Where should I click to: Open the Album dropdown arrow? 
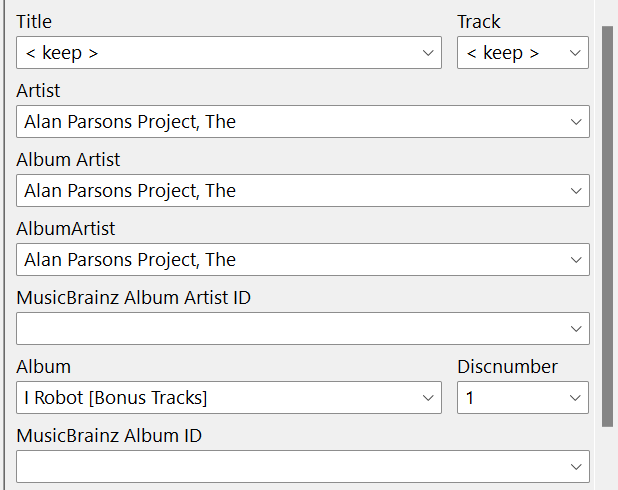click(427, 397)
